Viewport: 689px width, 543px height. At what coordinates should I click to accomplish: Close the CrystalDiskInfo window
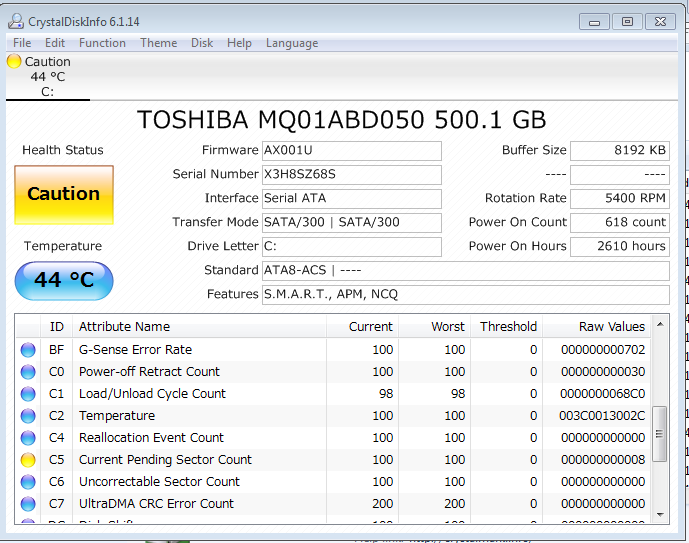point(660,22)
